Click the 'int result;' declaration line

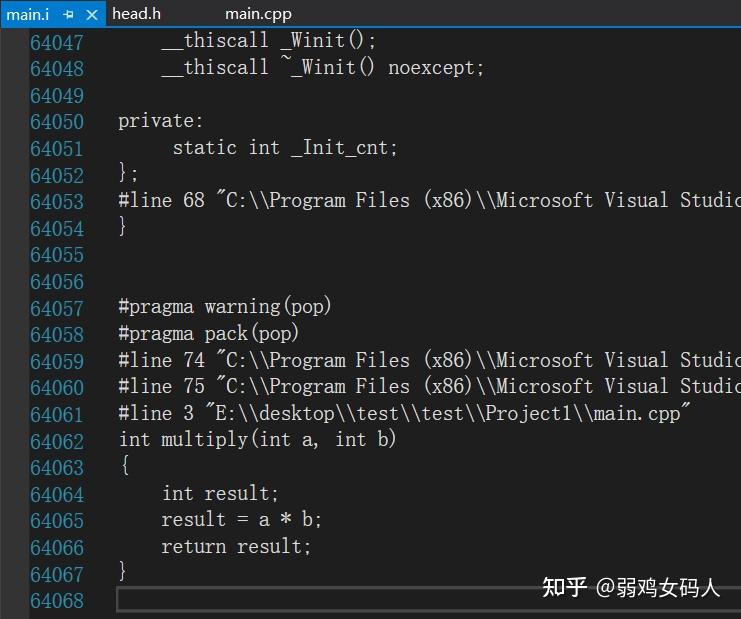tap(220, 493)
